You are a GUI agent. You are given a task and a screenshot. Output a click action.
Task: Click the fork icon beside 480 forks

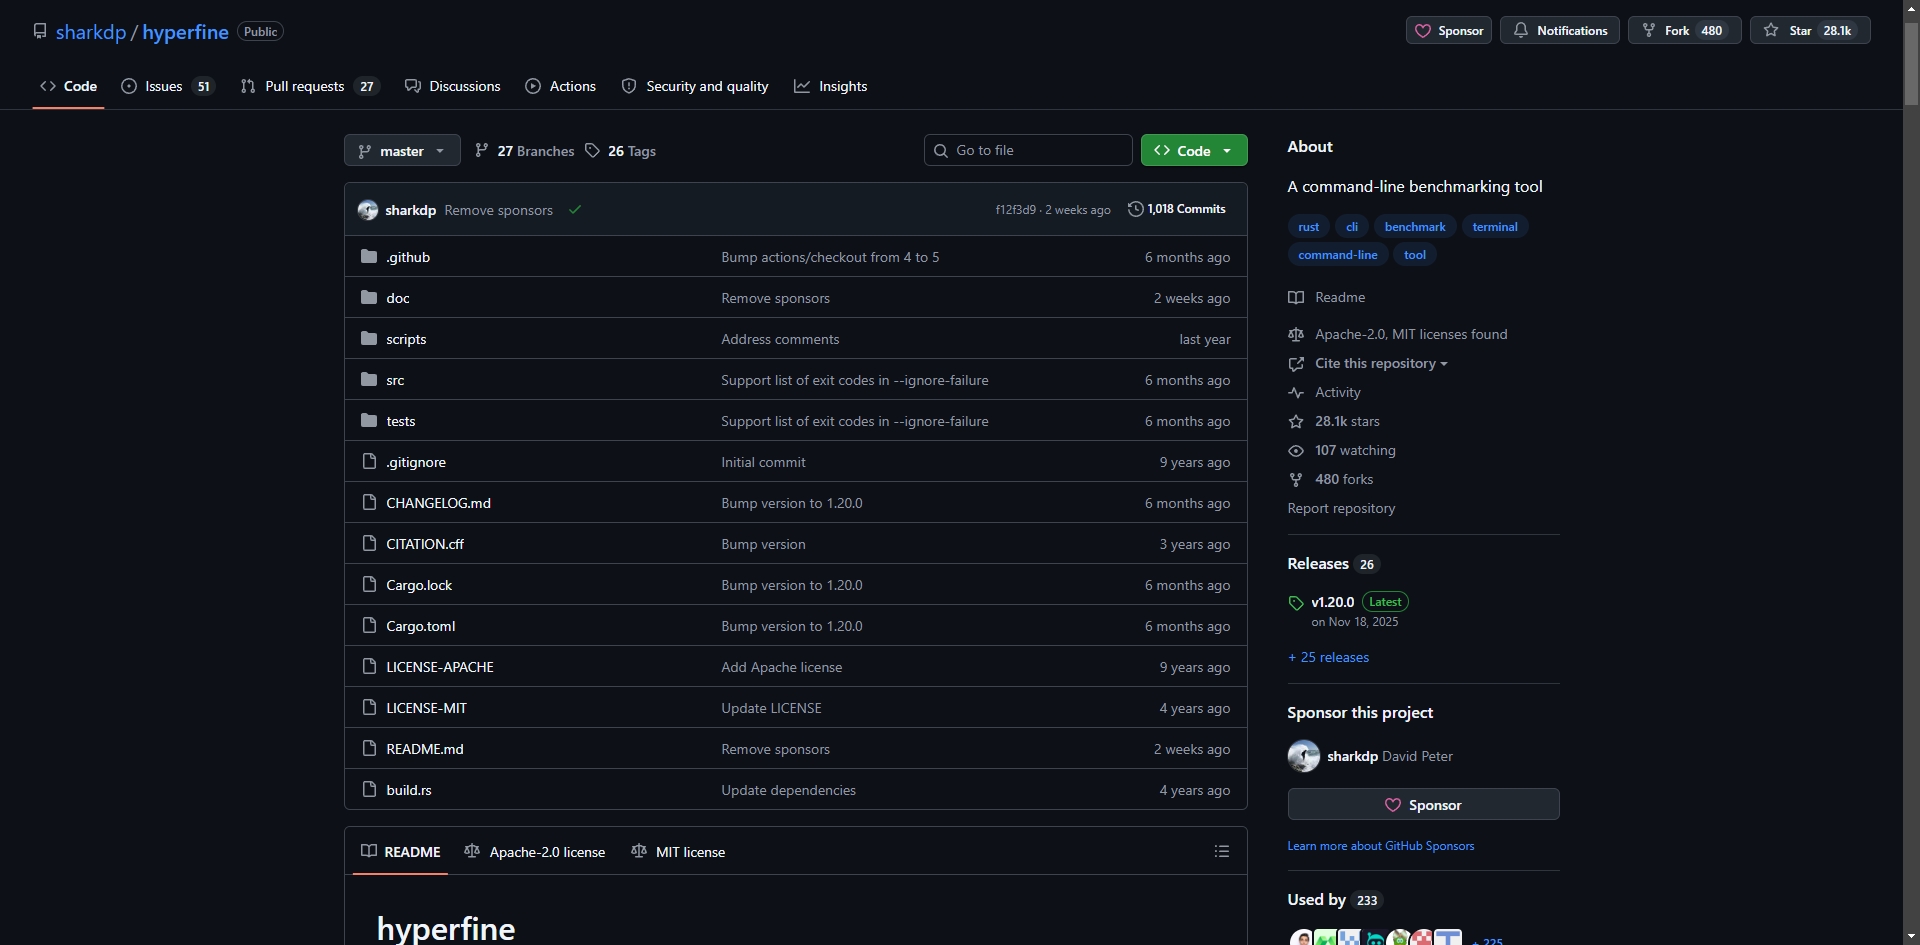(x=1296, y=480)
